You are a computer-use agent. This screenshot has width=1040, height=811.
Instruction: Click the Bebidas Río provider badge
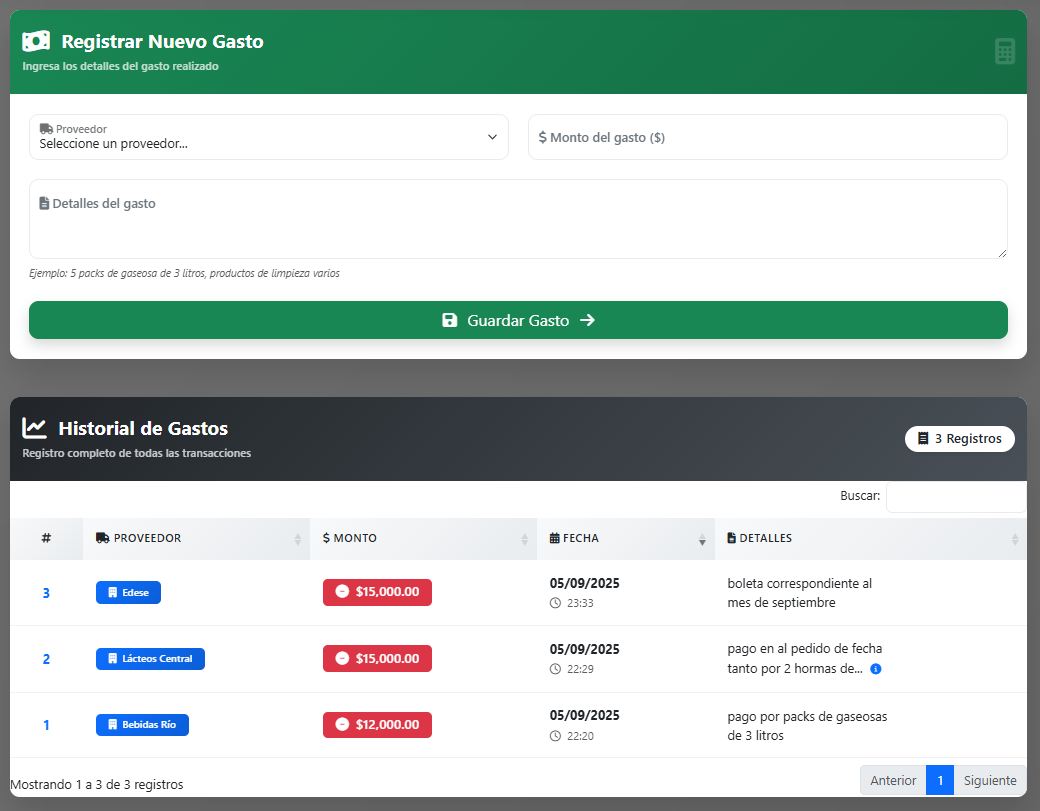142,725
